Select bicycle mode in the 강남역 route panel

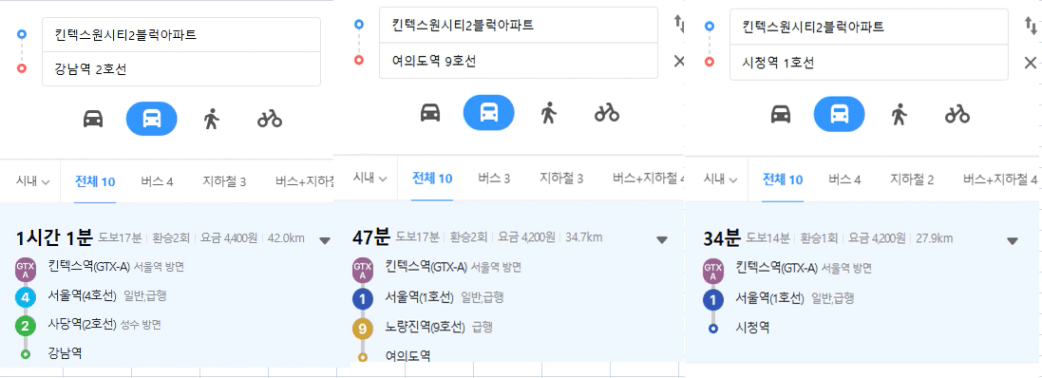click(x=270, y=119)
